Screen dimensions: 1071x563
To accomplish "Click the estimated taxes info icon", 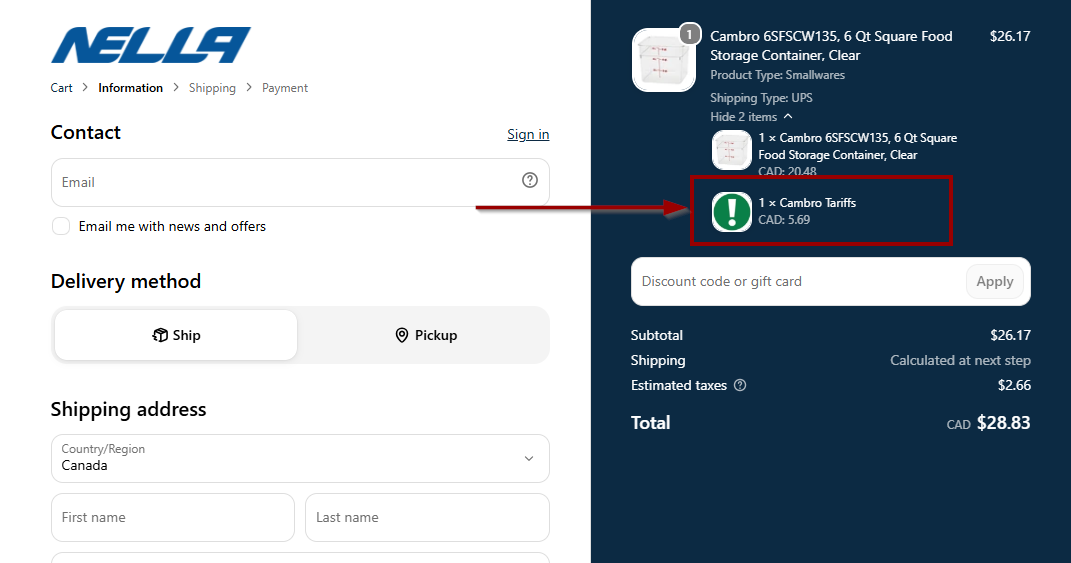I will 740,385.
